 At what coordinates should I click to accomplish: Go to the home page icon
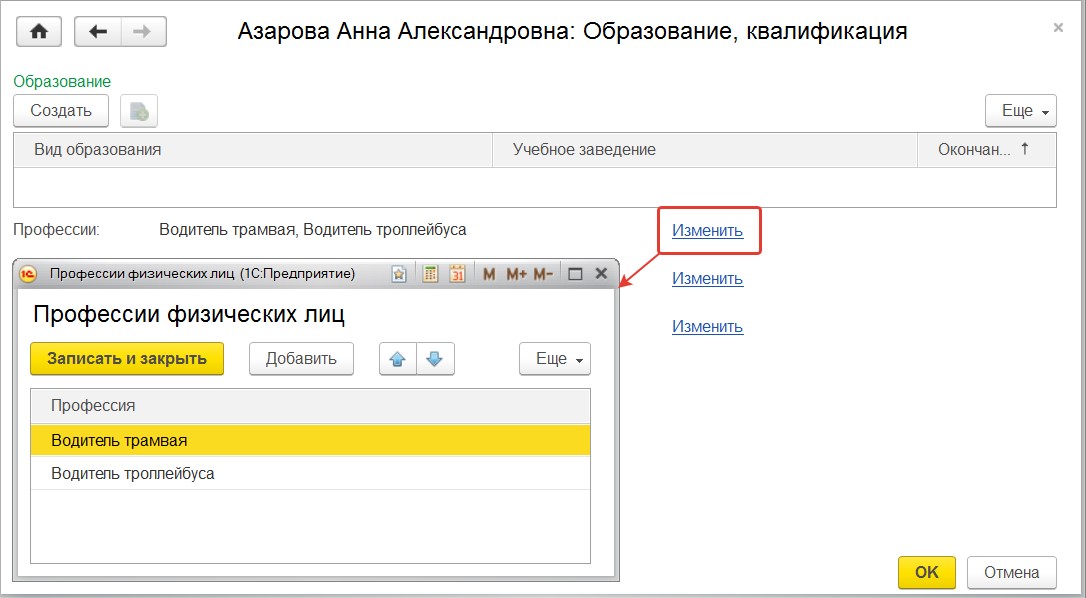(39, 32)
